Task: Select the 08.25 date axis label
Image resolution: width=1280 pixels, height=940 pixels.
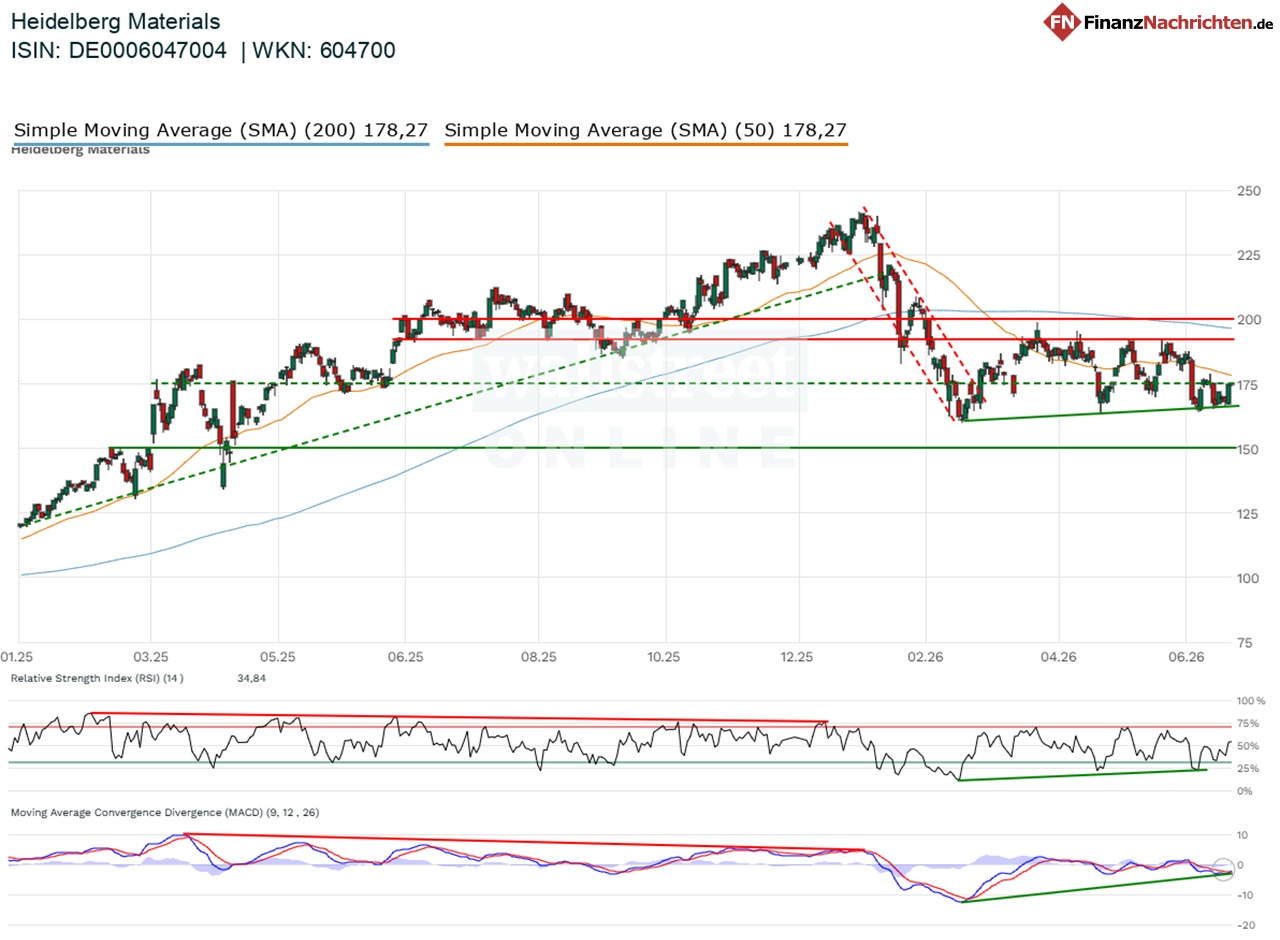Action: click(538, 658)
